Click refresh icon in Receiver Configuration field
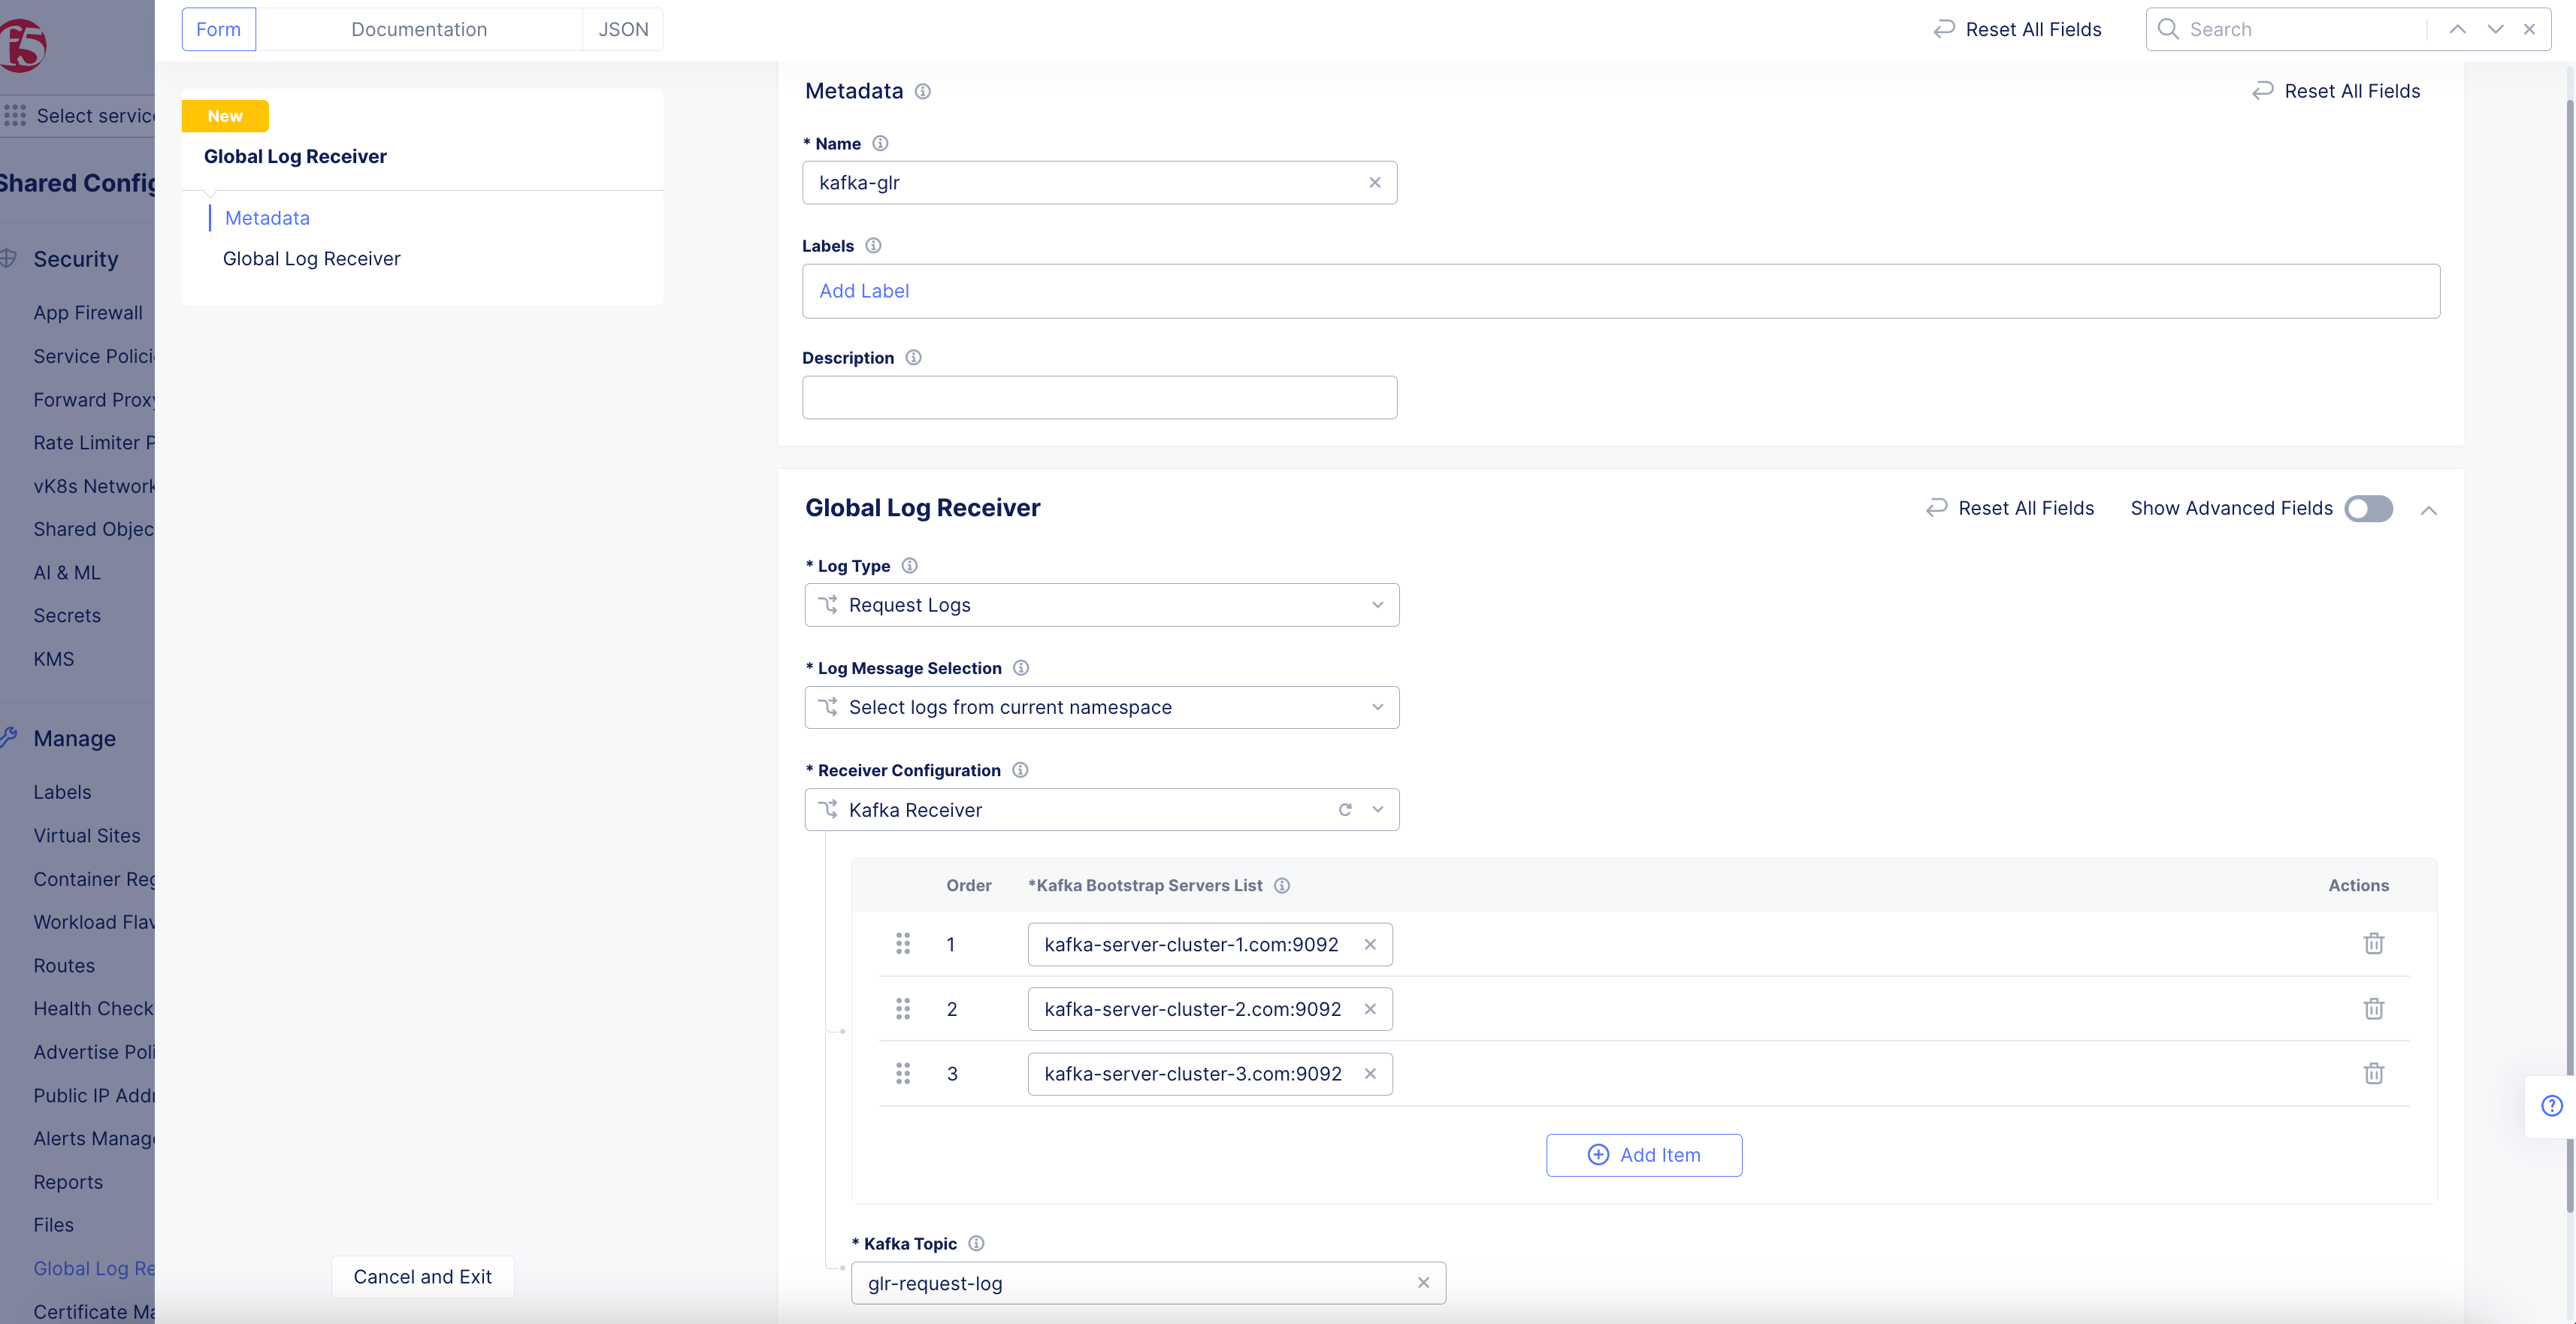Viewport: 2576px width, 1324px height. pyautogui.click(x=1345, y=809)
